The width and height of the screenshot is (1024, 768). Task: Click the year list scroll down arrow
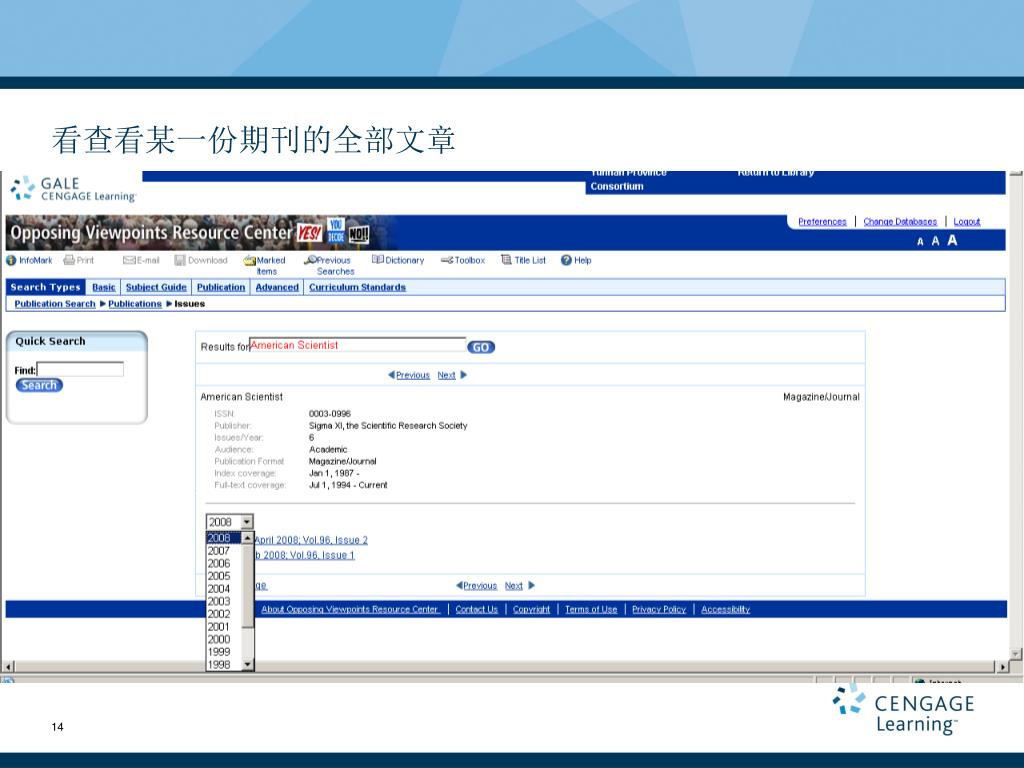click(248, 665)
